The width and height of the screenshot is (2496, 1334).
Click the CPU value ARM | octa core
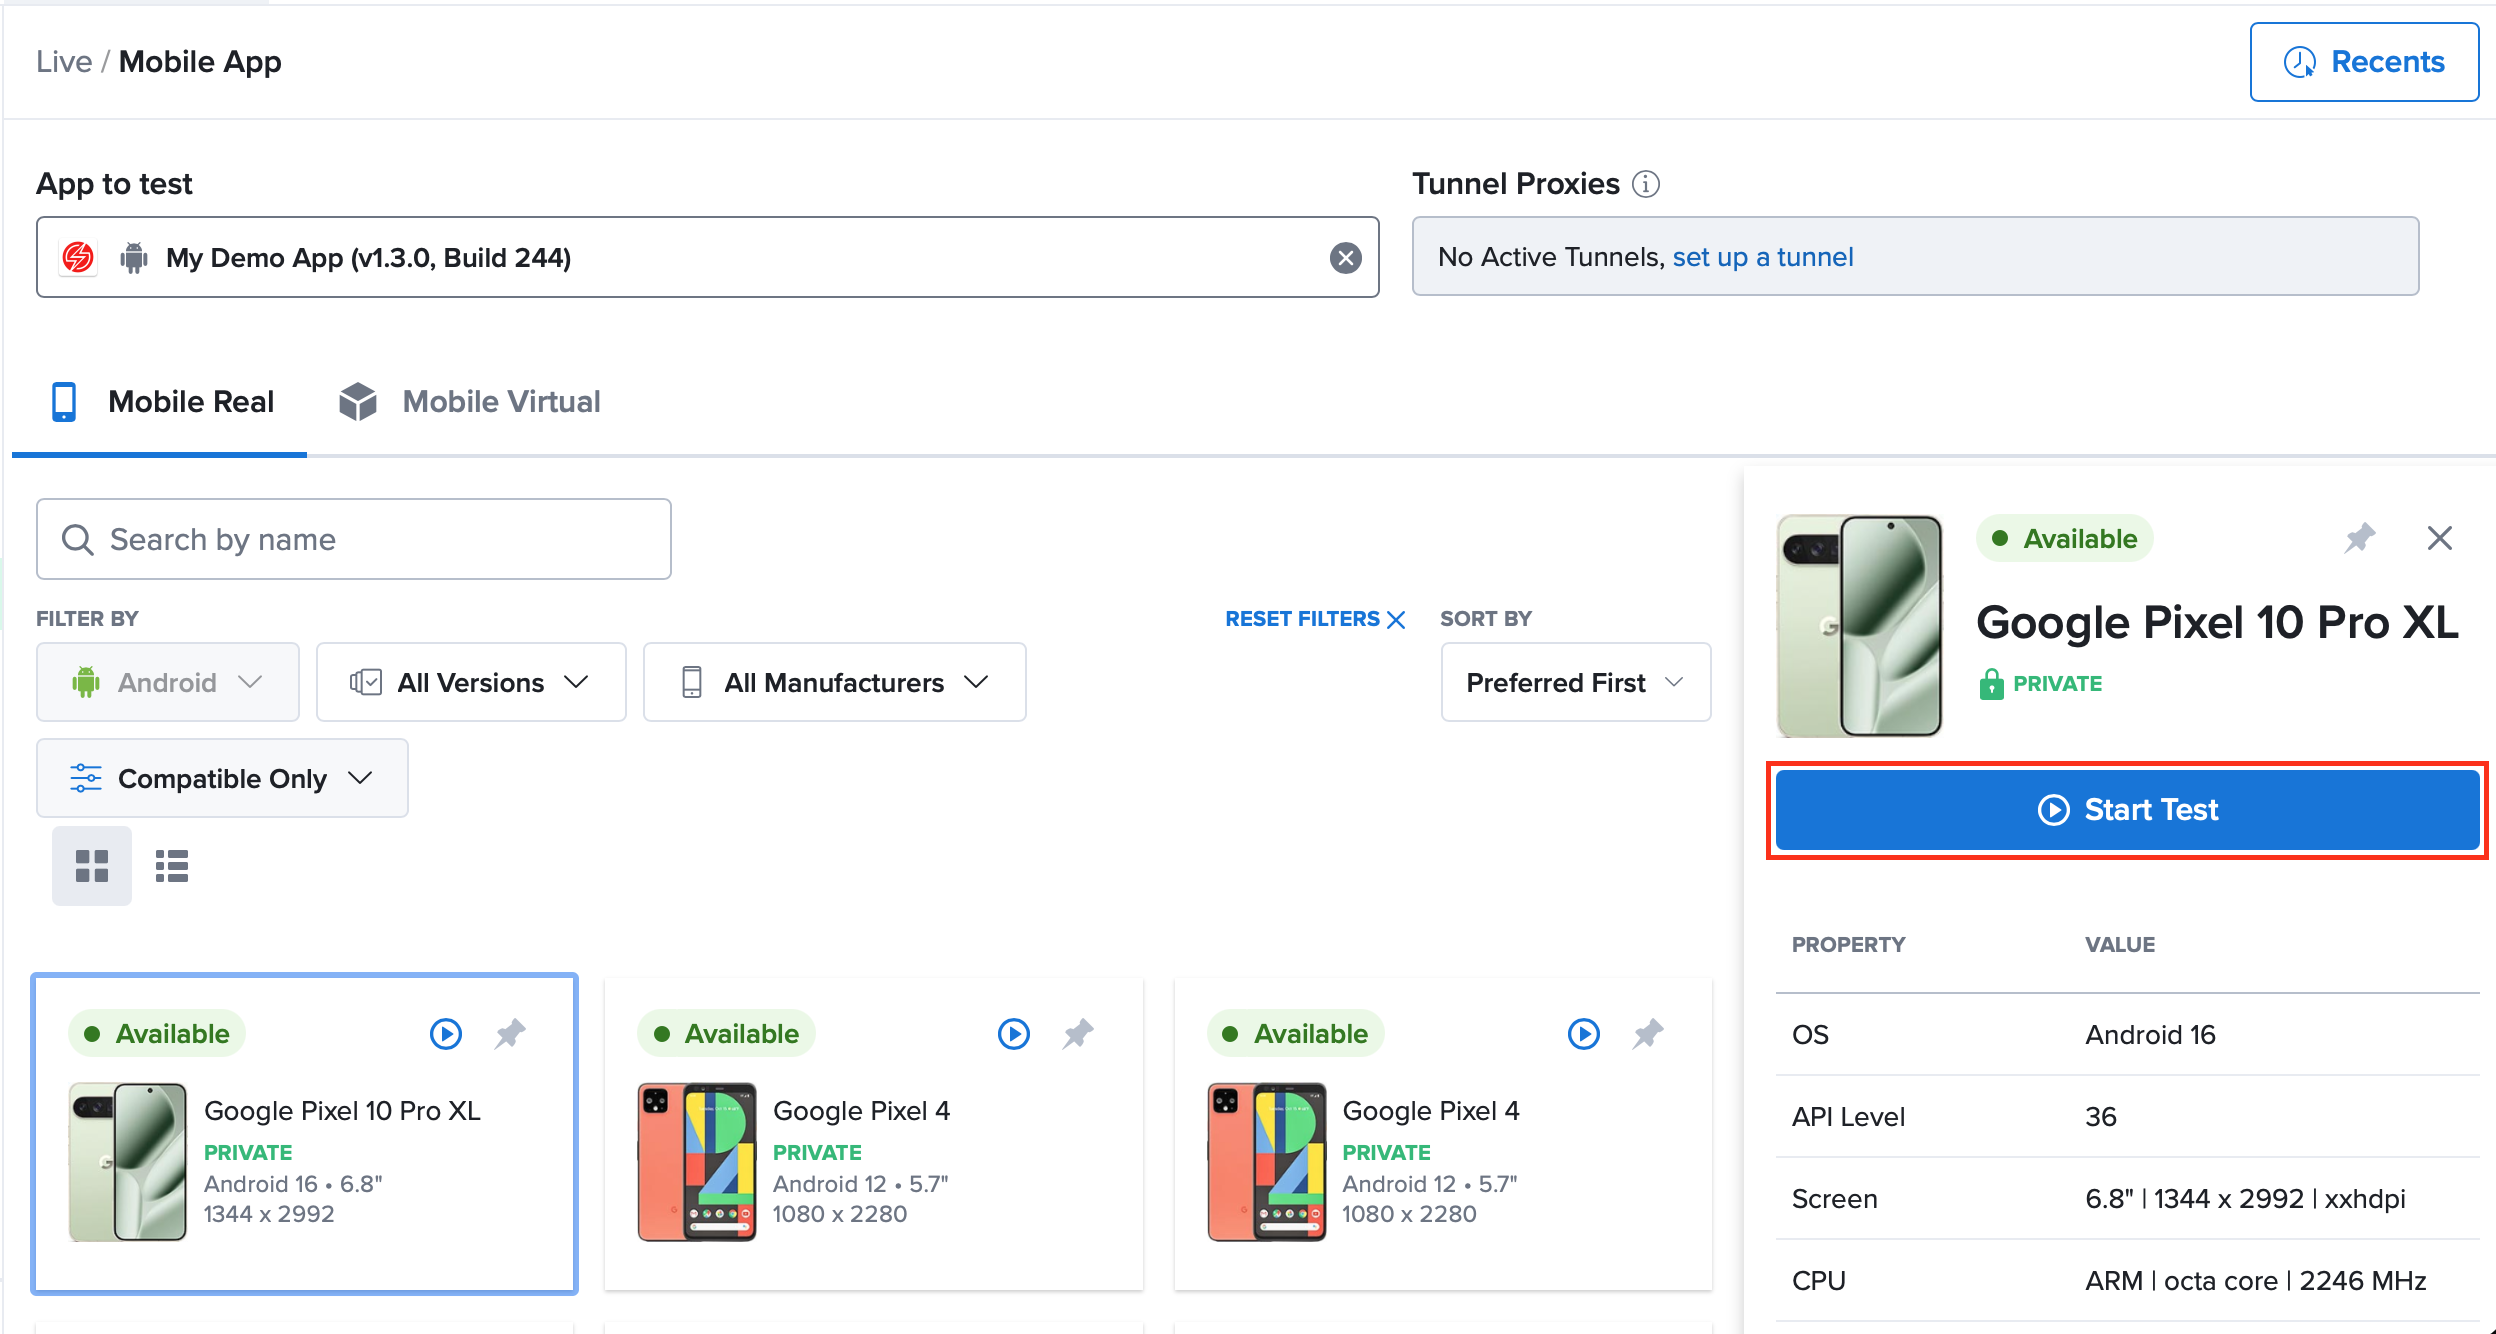point(2256,1281)
